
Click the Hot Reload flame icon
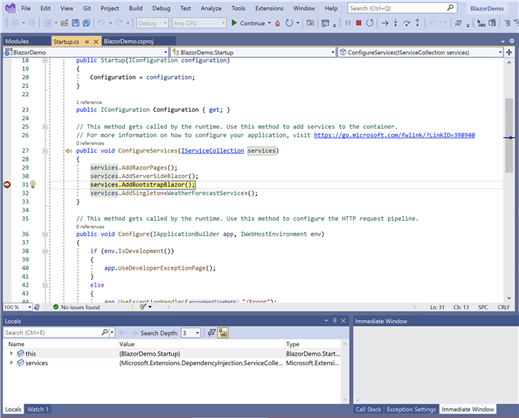coord(277,23)
